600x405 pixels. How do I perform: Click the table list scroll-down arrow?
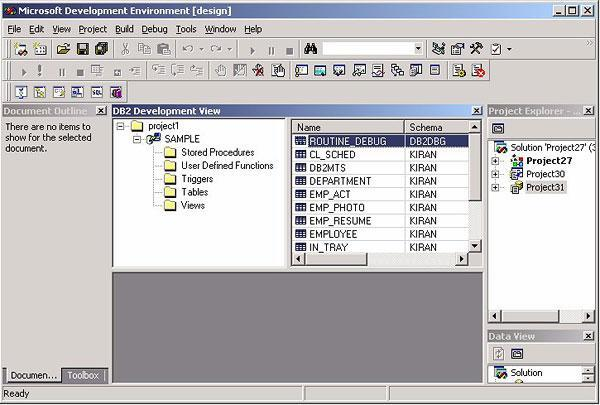pyautogui.click(x=474, y=245)
